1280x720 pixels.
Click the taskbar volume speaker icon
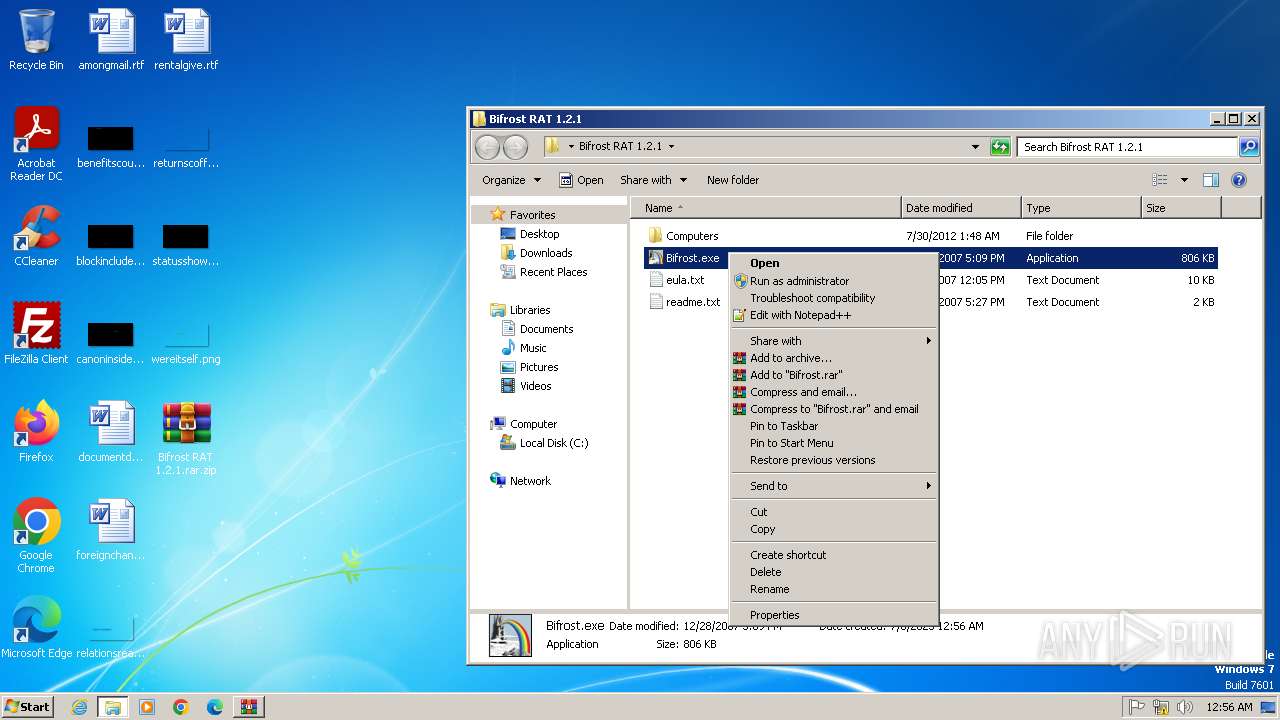pos(1185,707)
